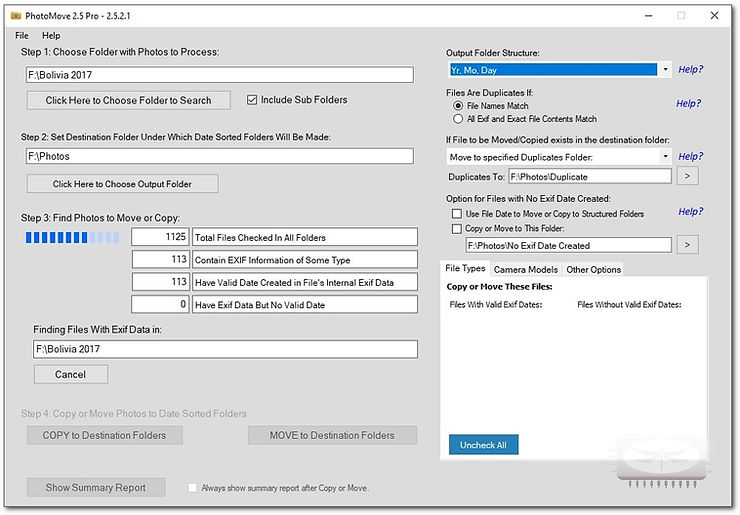Viewport: 740px width, 515px height.
Task: Cancel the photo search
Action: [71, 374]
